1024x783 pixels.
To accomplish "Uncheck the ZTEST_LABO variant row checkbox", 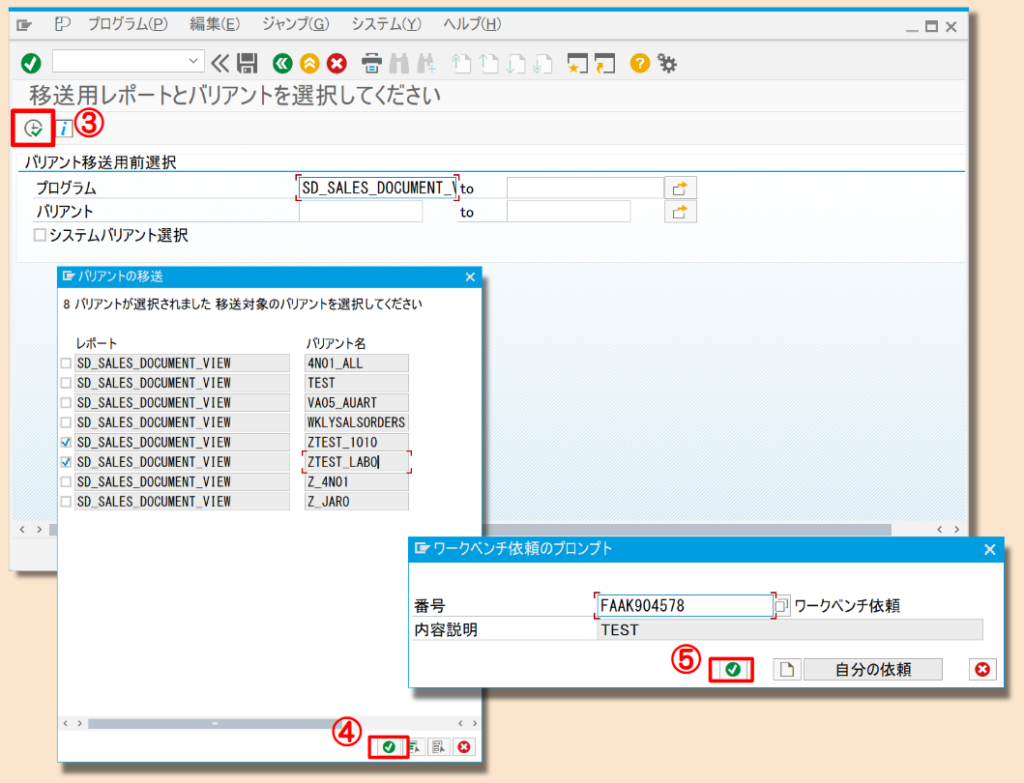I will pos(66,462).
